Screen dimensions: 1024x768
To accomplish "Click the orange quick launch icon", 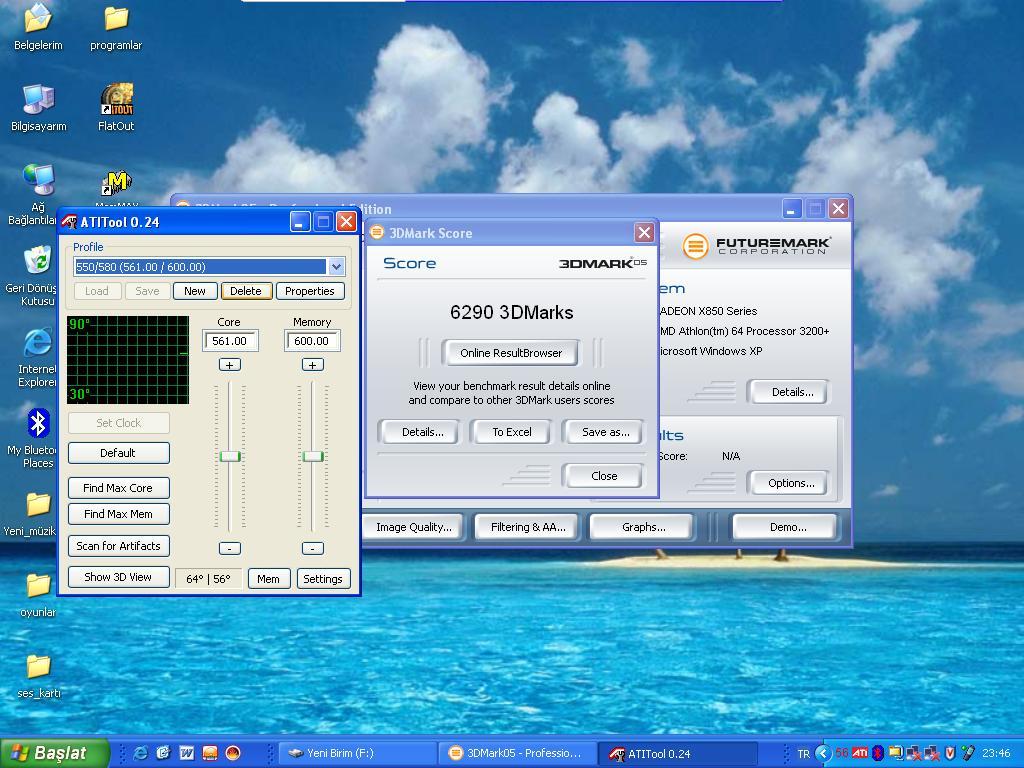I will 210,753.
